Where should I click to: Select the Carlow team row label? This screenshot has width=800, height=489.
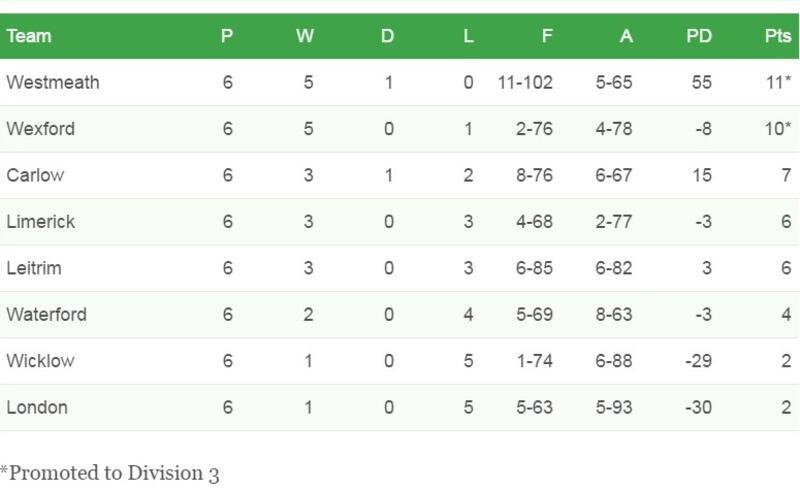click(x=35, y=175)
